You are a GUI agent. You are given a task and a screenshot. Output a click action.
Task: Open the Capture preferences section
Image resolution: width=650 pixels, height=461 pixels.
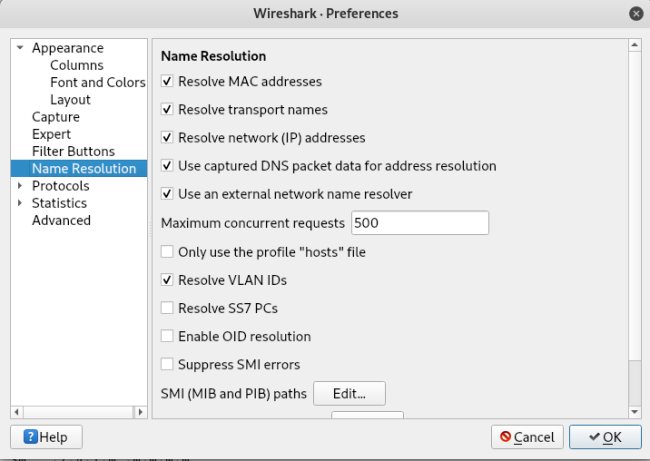coord(56,117)
